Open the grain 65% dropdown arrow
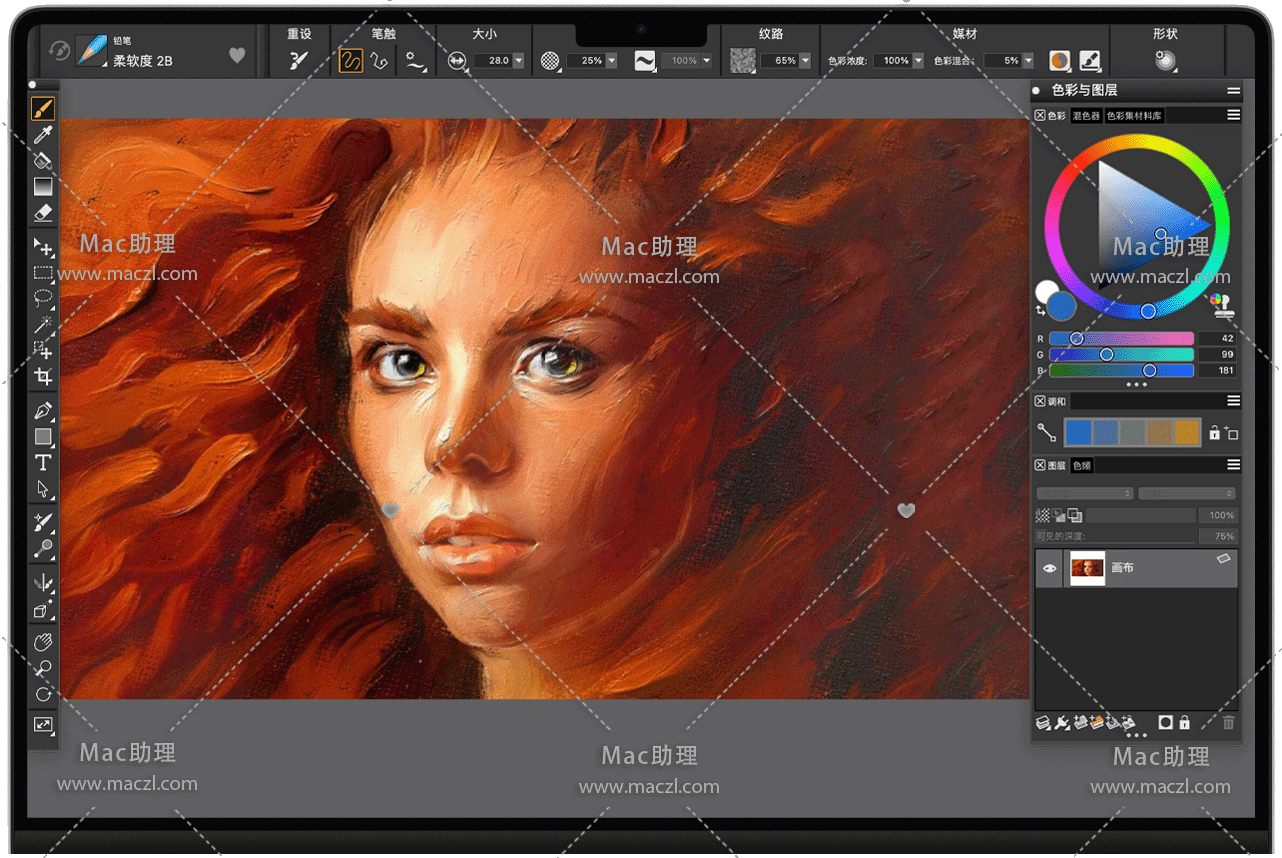Viewport: 1282px width, 858px height. coord(805,61)
